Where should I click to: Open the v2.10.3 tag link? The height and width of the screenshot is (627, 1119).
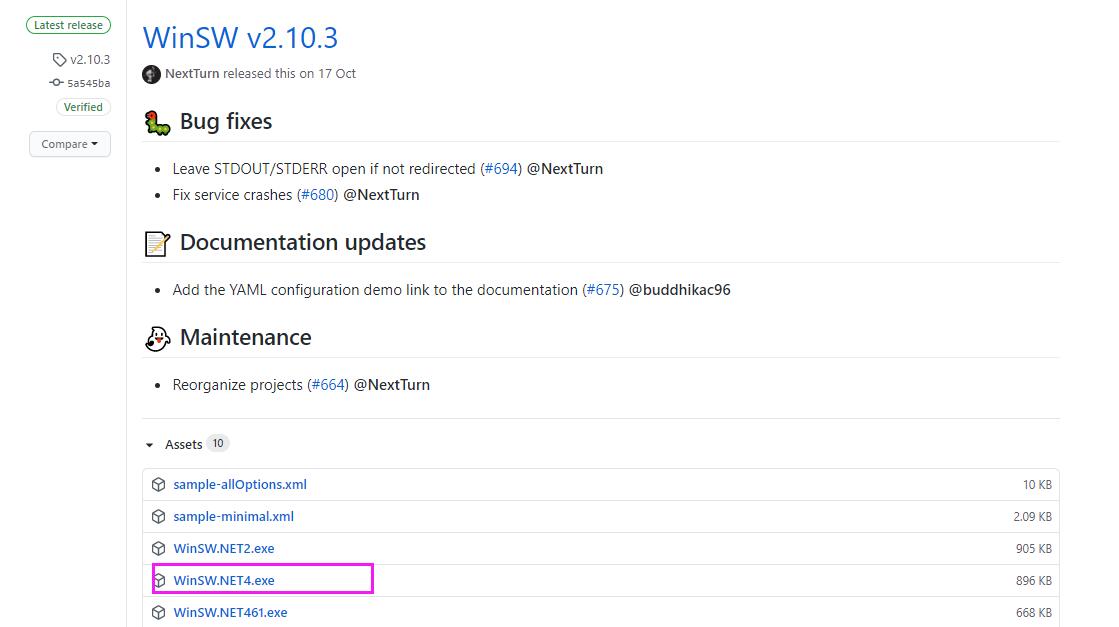pos(90,59)
